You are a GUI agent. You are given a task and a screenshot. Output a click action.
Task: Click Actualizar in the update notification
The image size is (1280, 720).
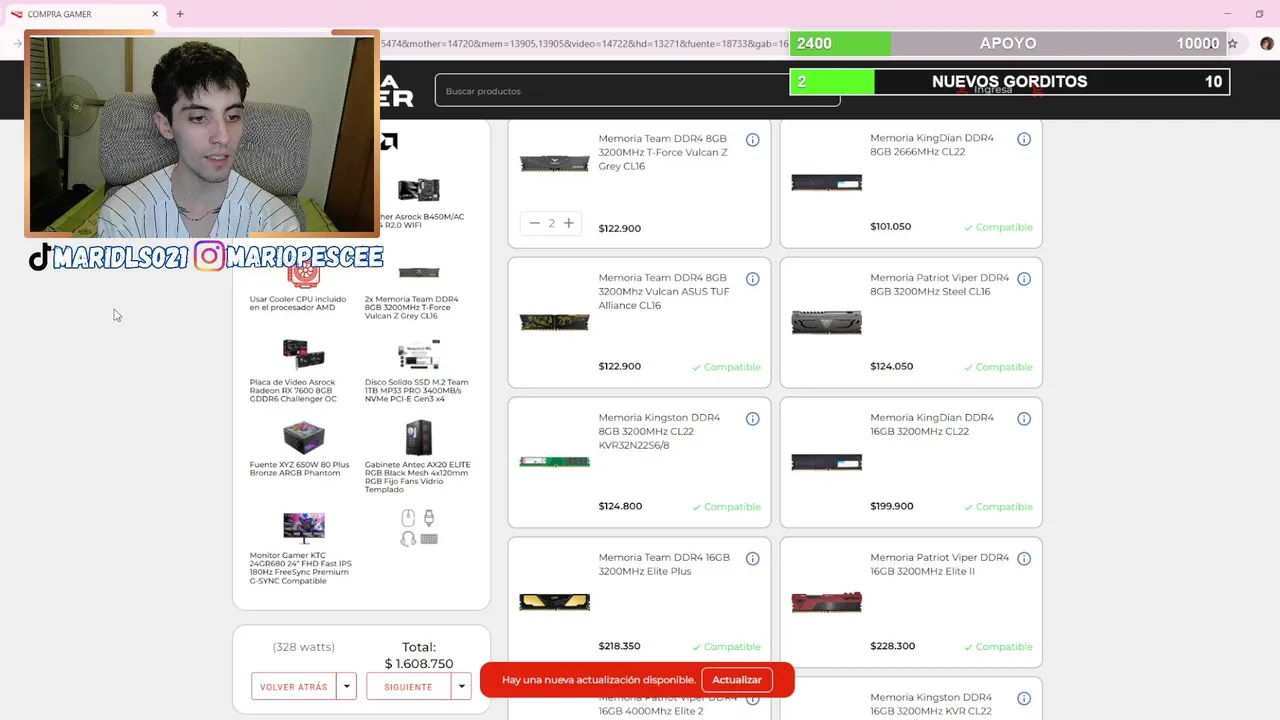[737, 680]
